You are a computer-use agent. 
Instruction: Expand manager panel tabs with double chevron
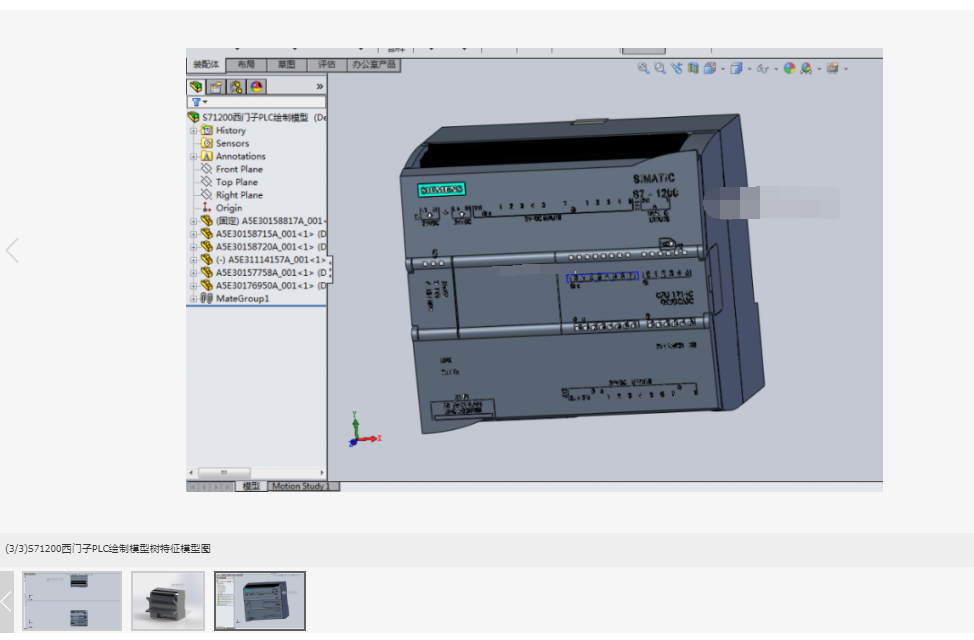click(x=320, y=86)
